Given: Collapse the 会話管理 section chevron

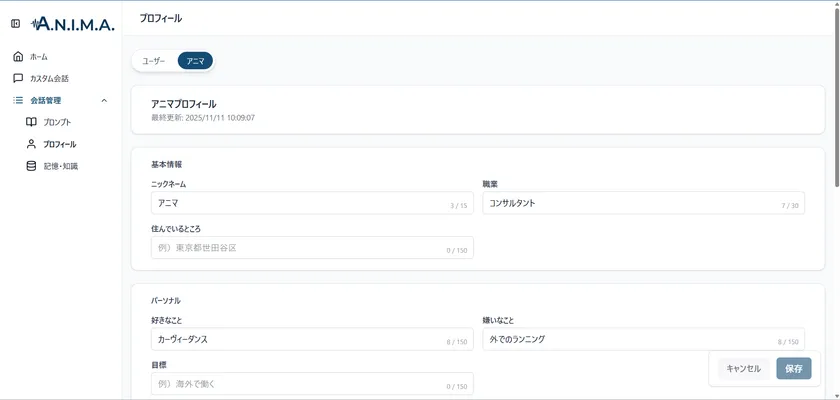Looking at the screenshot, I should pos(104,100).
